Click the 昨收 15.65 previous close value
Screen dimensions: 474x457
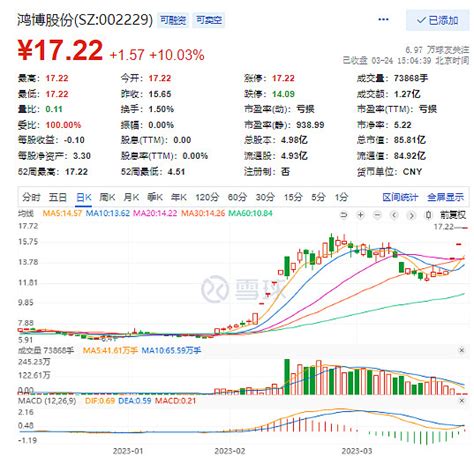tap(160, 94)
